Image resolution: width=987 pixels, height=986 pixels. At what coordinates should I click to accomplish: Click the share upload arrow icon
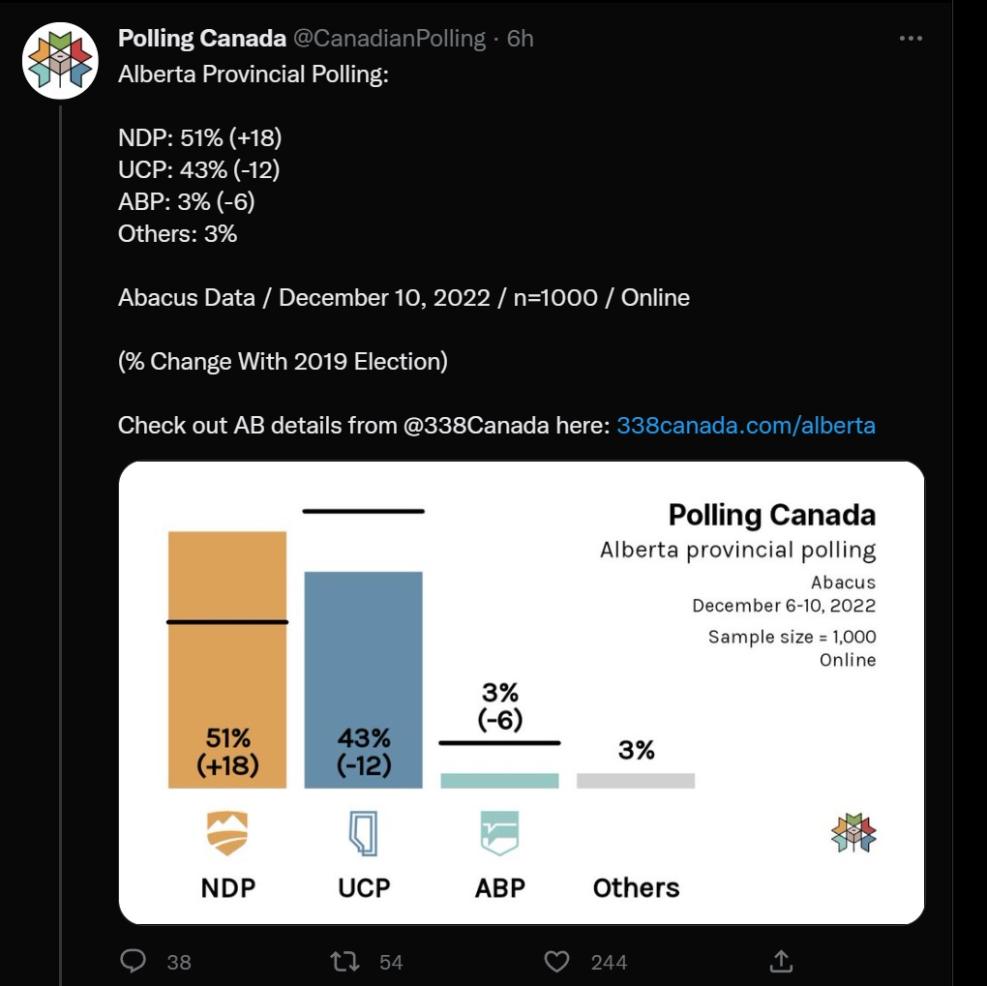point(782,961)
